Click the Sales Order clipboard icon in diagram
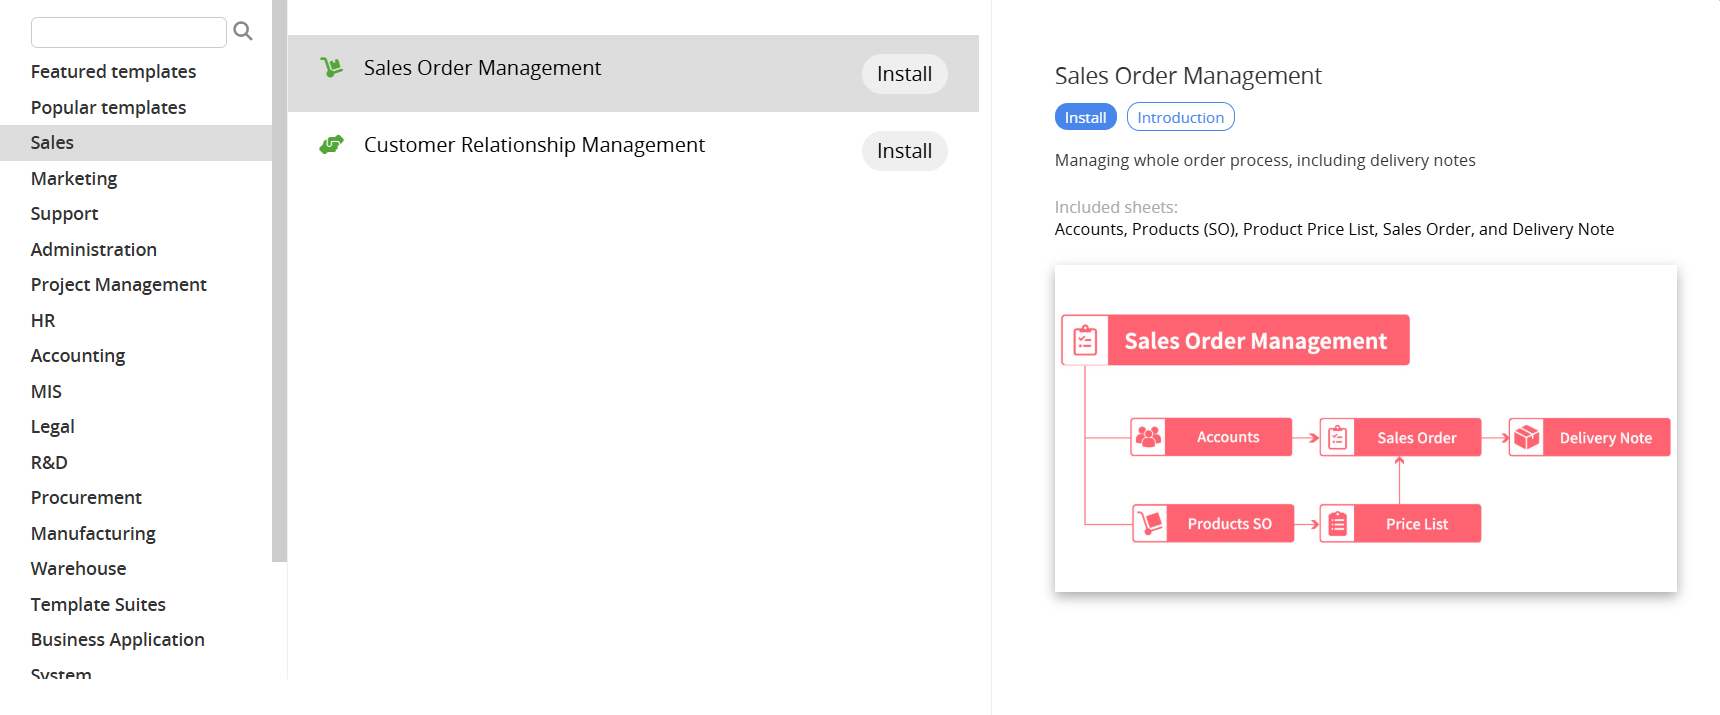This screenshot has height=715, width=1720. click(x=1338, y=437)
